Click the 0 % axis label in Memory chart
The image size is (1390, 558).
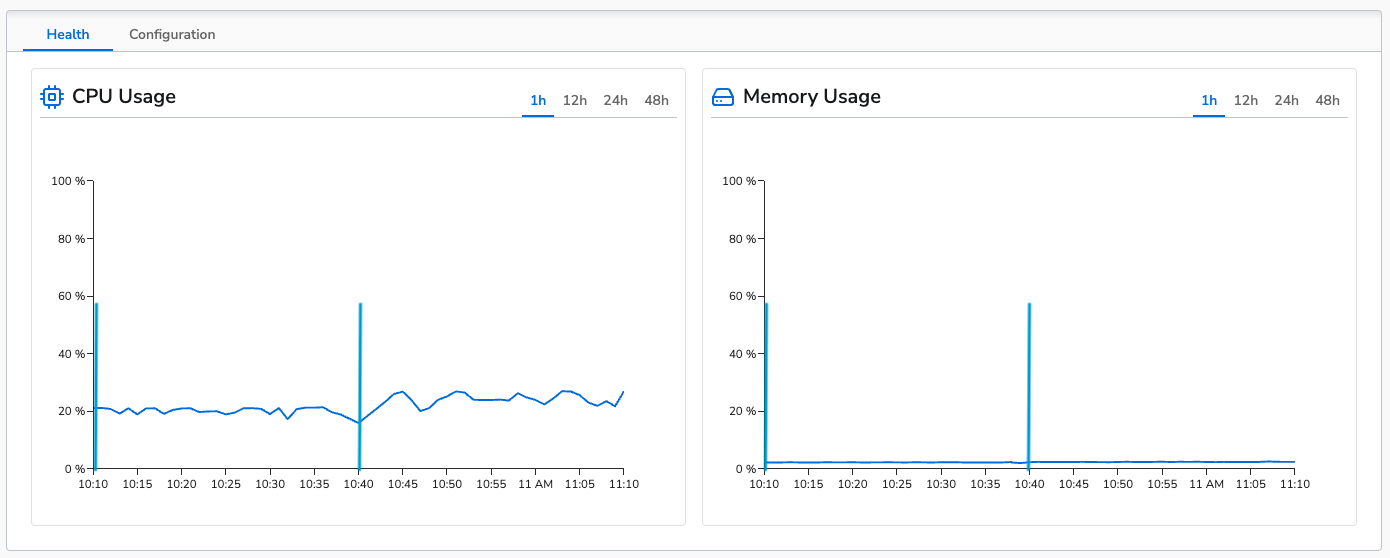[x=745, y=469]
